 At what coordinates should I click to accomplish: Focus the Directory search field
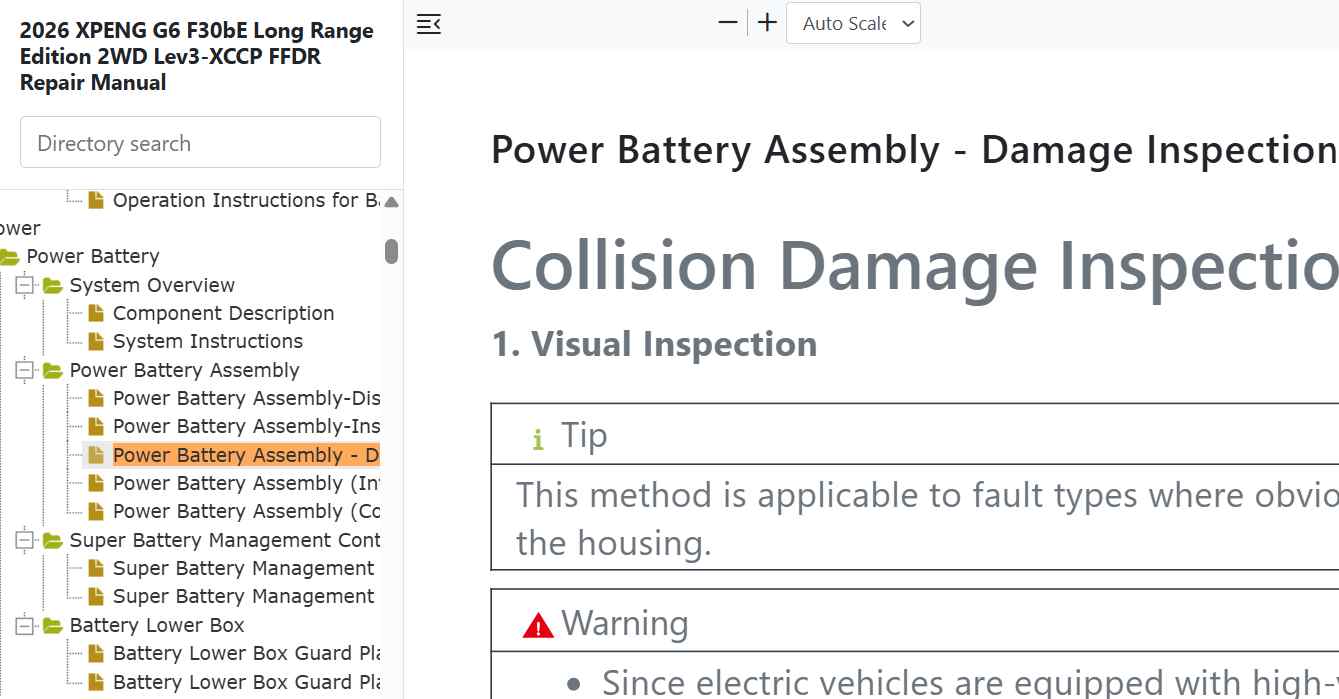200,143
